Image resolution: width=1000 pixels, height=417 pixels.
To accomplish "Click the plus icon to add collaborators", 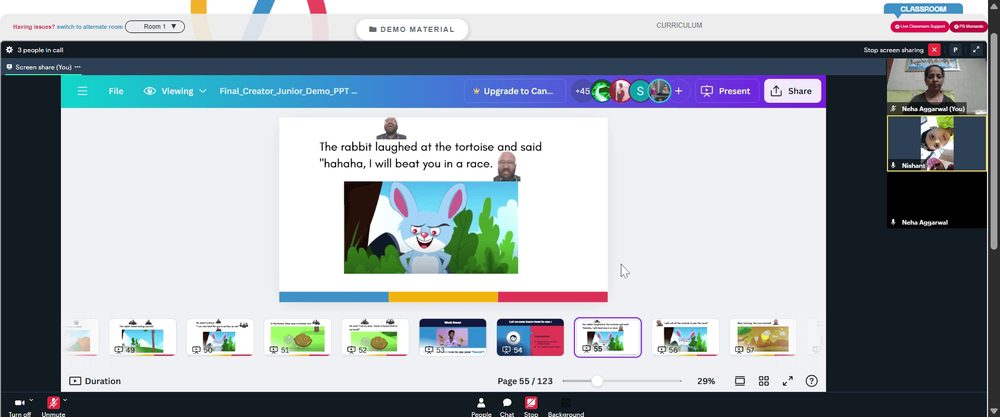I will pyautogui.click(x=679, y=91).
